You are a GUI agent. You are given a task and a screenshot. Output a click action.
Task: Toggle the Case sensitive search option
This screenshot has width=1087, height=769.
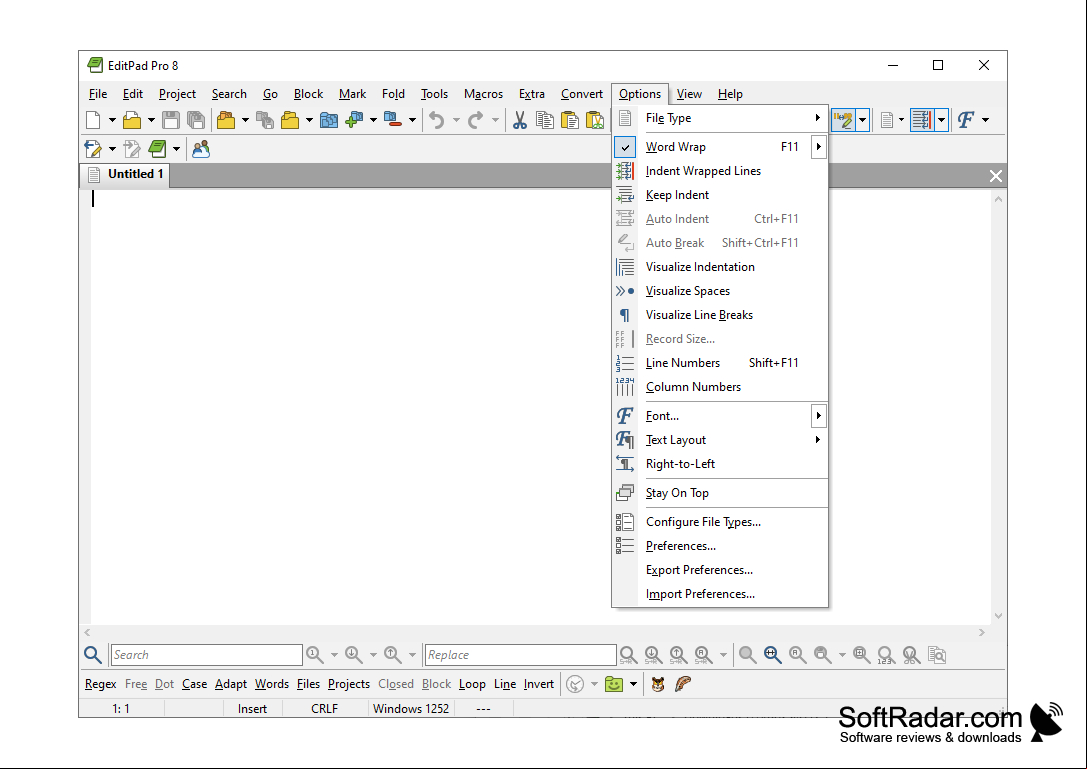pyautogui.click(x=195, y=684)
